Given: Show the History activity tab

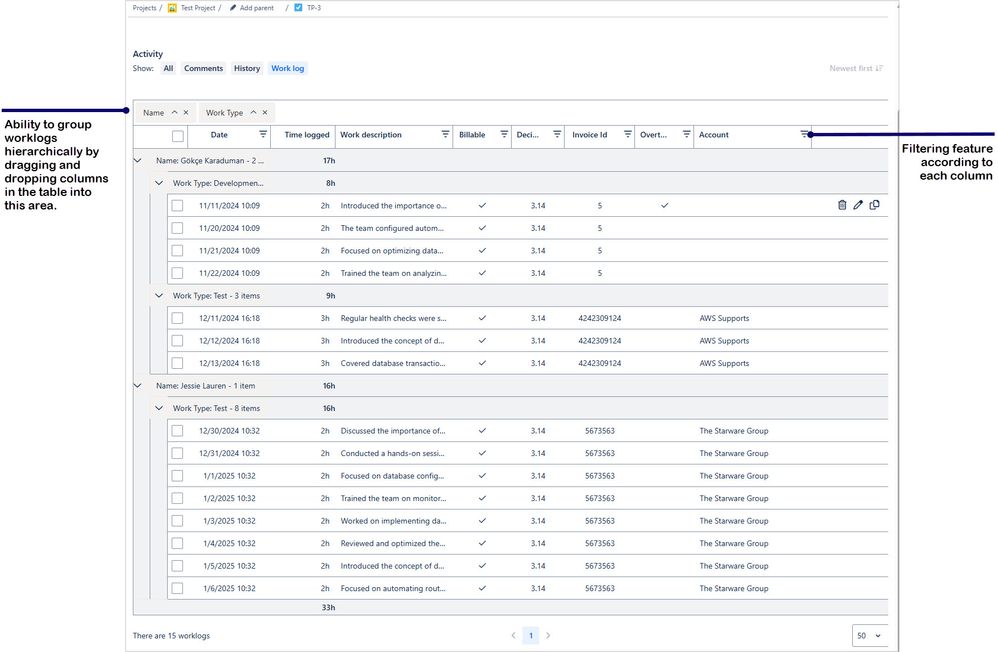Looking at the screenshot, I should tap(247, 69).
